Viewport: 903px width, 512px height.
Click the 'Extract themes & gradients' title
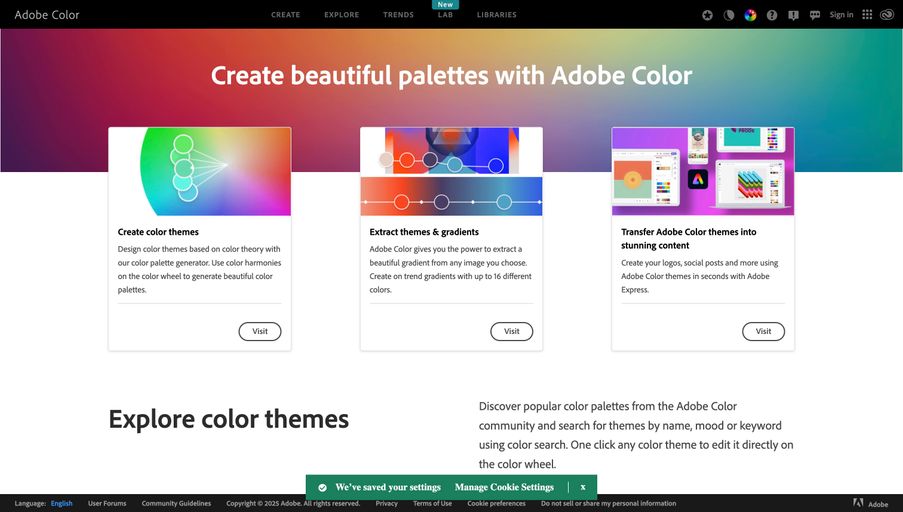click(x=424, y=232)
